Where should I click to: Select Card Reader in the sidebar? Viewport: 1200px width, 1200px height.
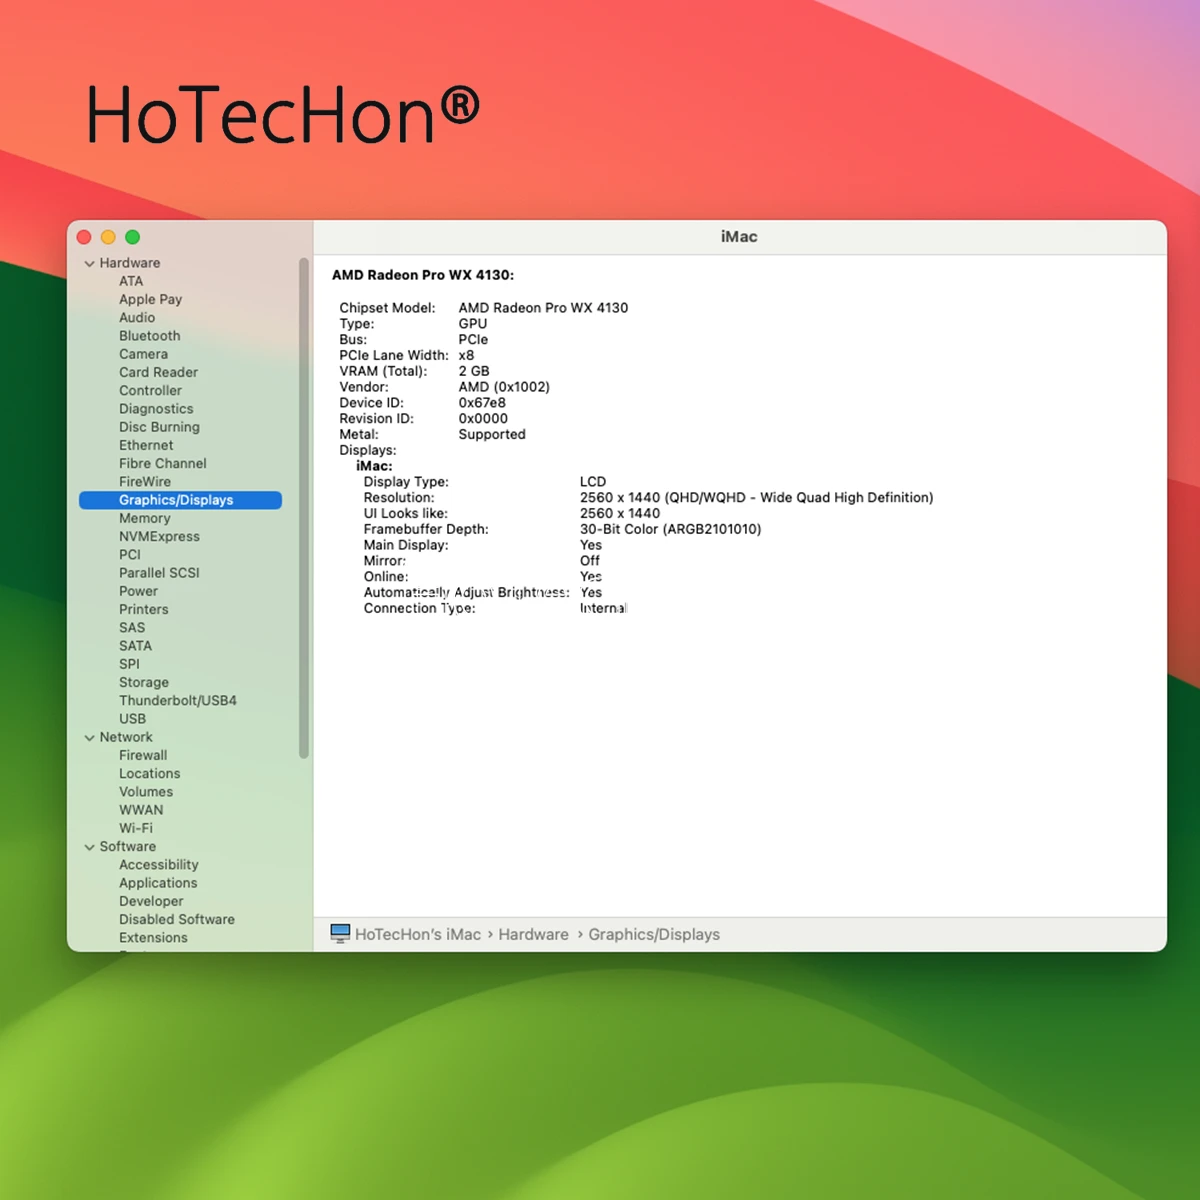[x=158, y=372]
